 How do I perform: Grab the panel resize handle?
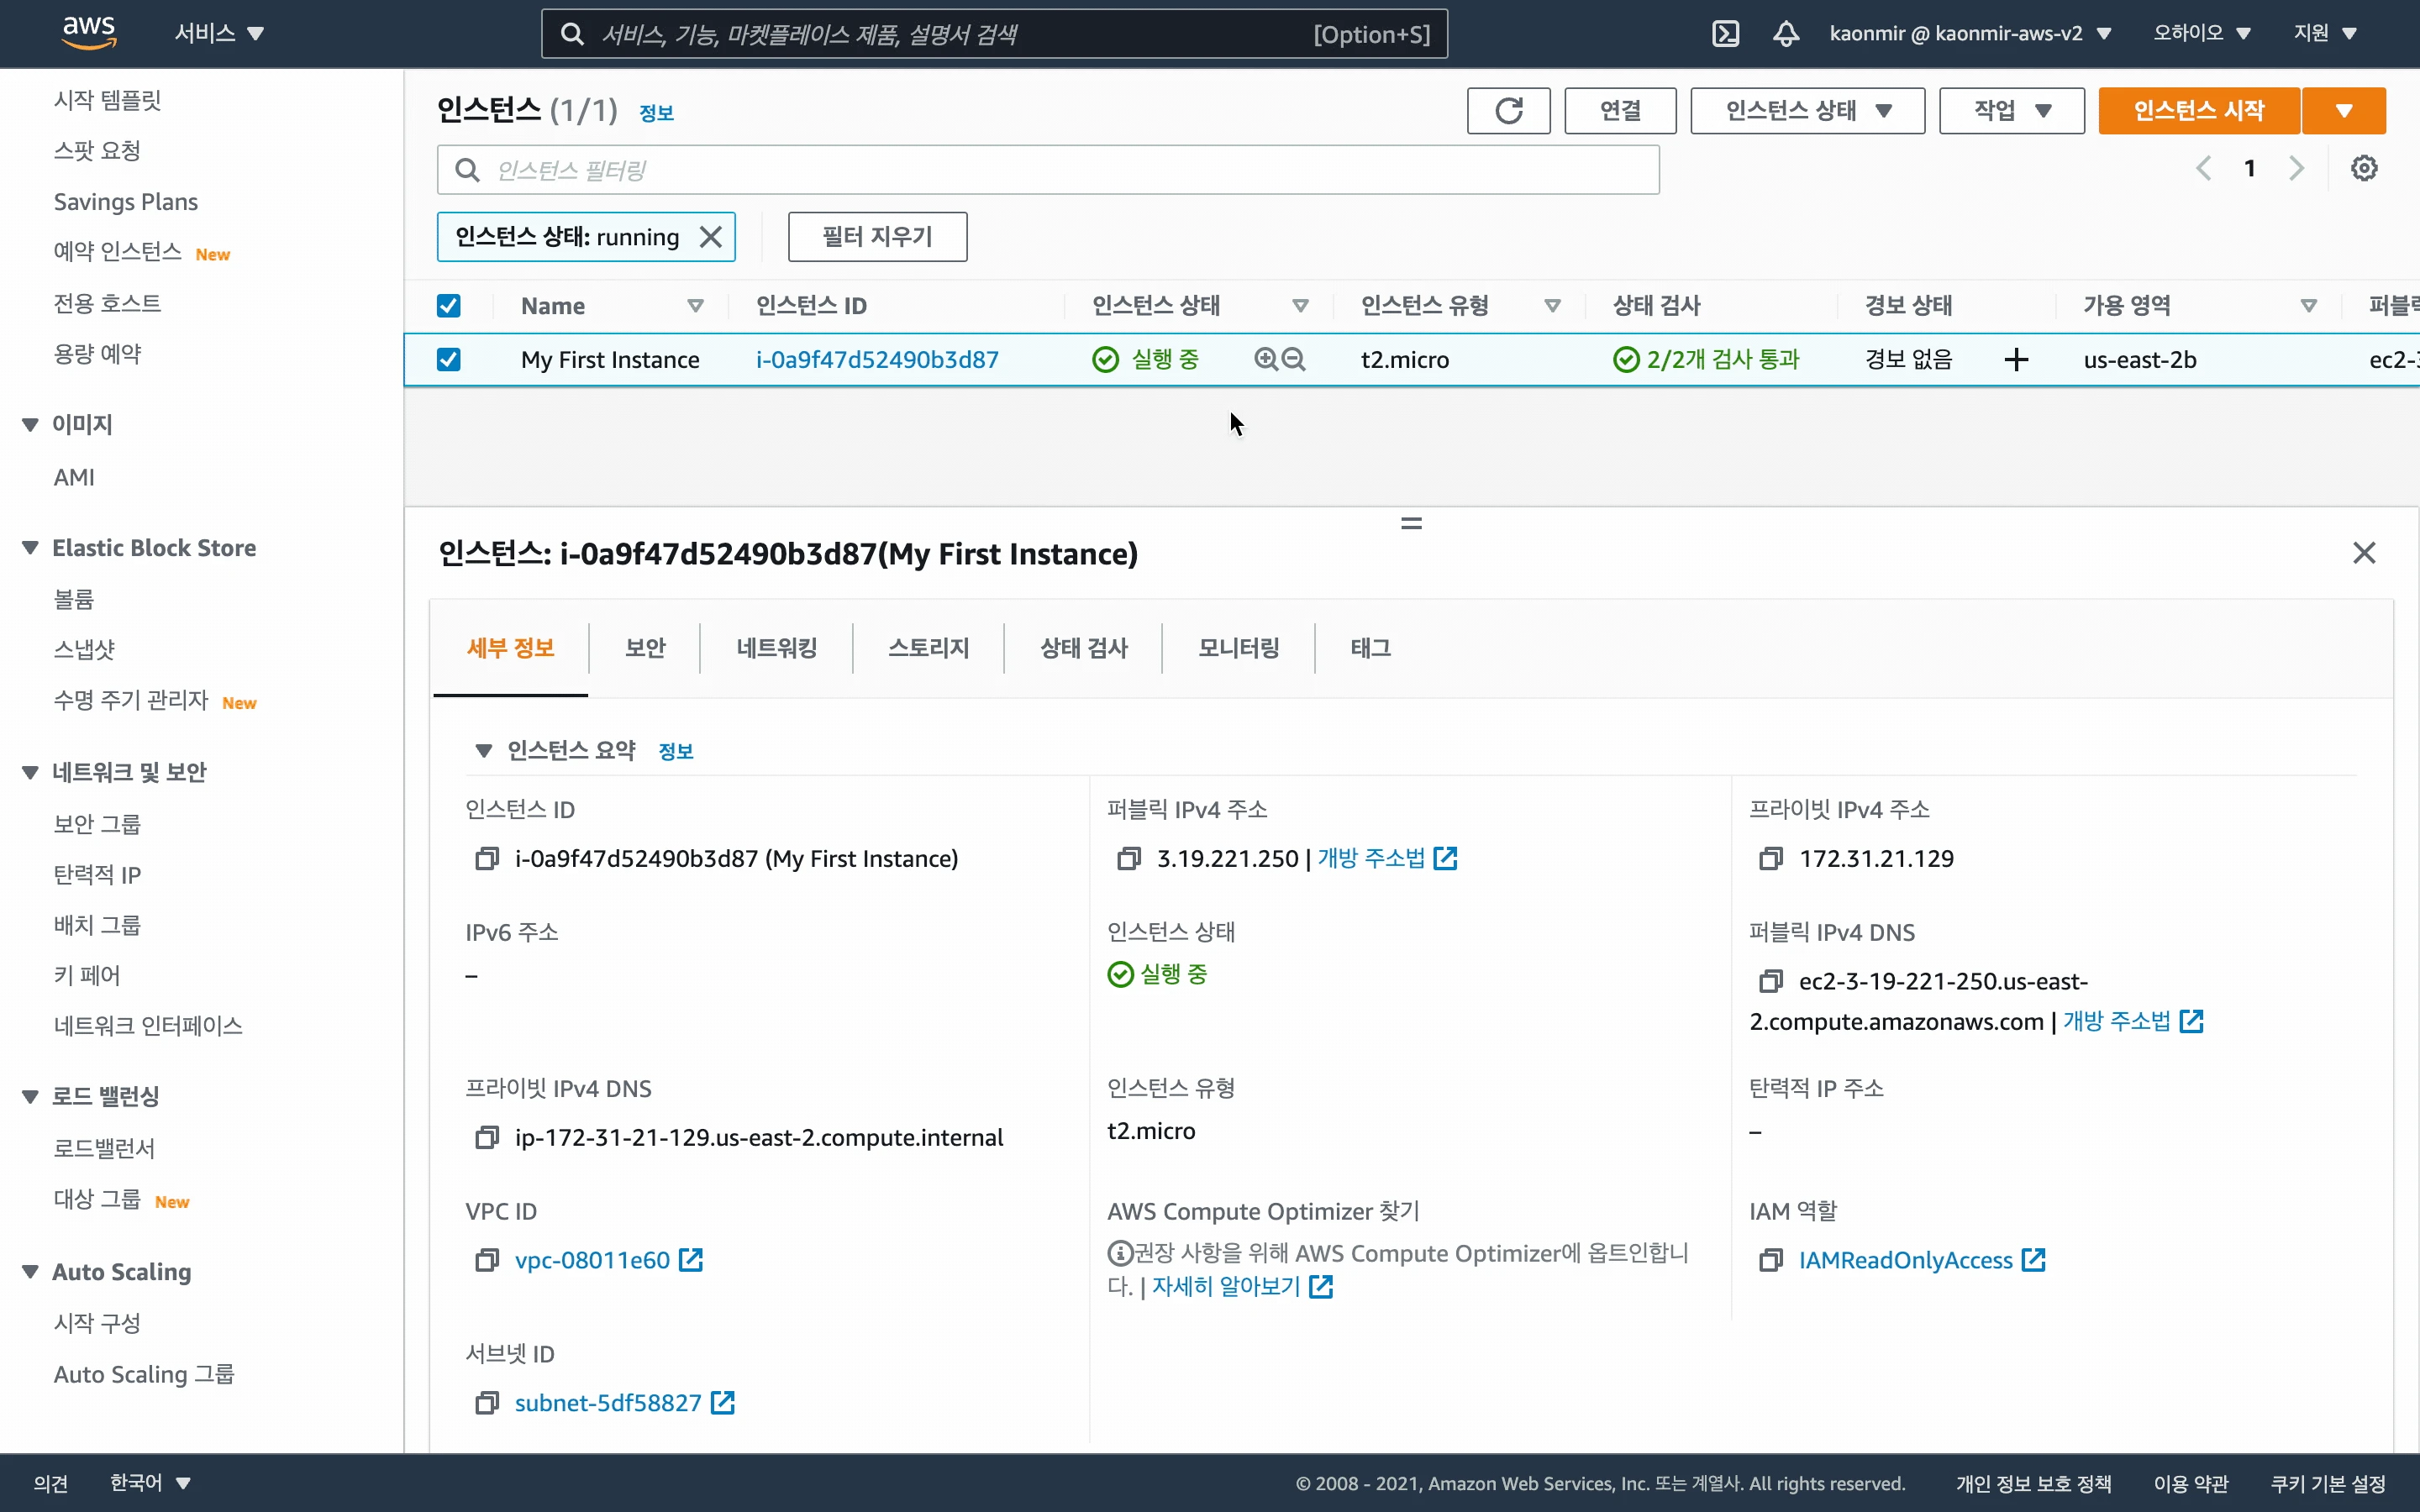1411,523
